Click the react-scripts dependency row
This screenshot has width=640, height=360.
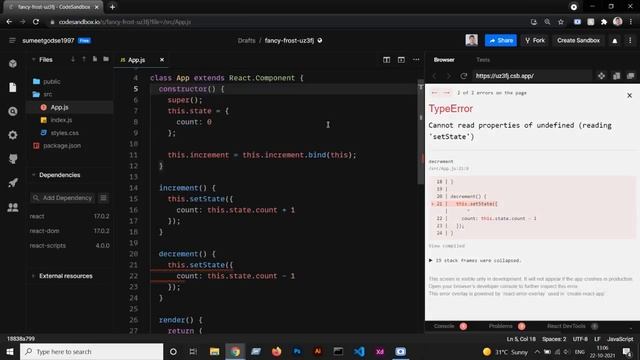tap(69, 245)
